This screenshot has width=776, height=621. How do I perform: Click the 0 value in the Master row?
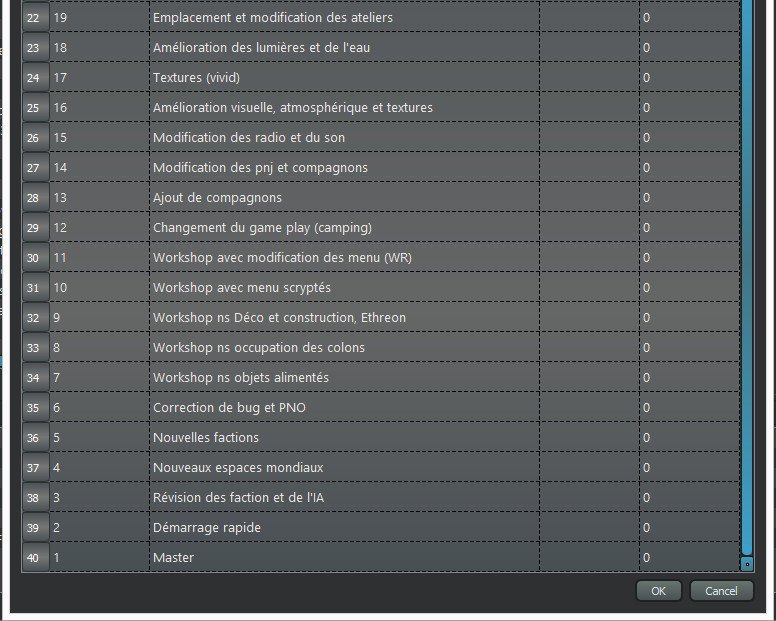point(688,558)
